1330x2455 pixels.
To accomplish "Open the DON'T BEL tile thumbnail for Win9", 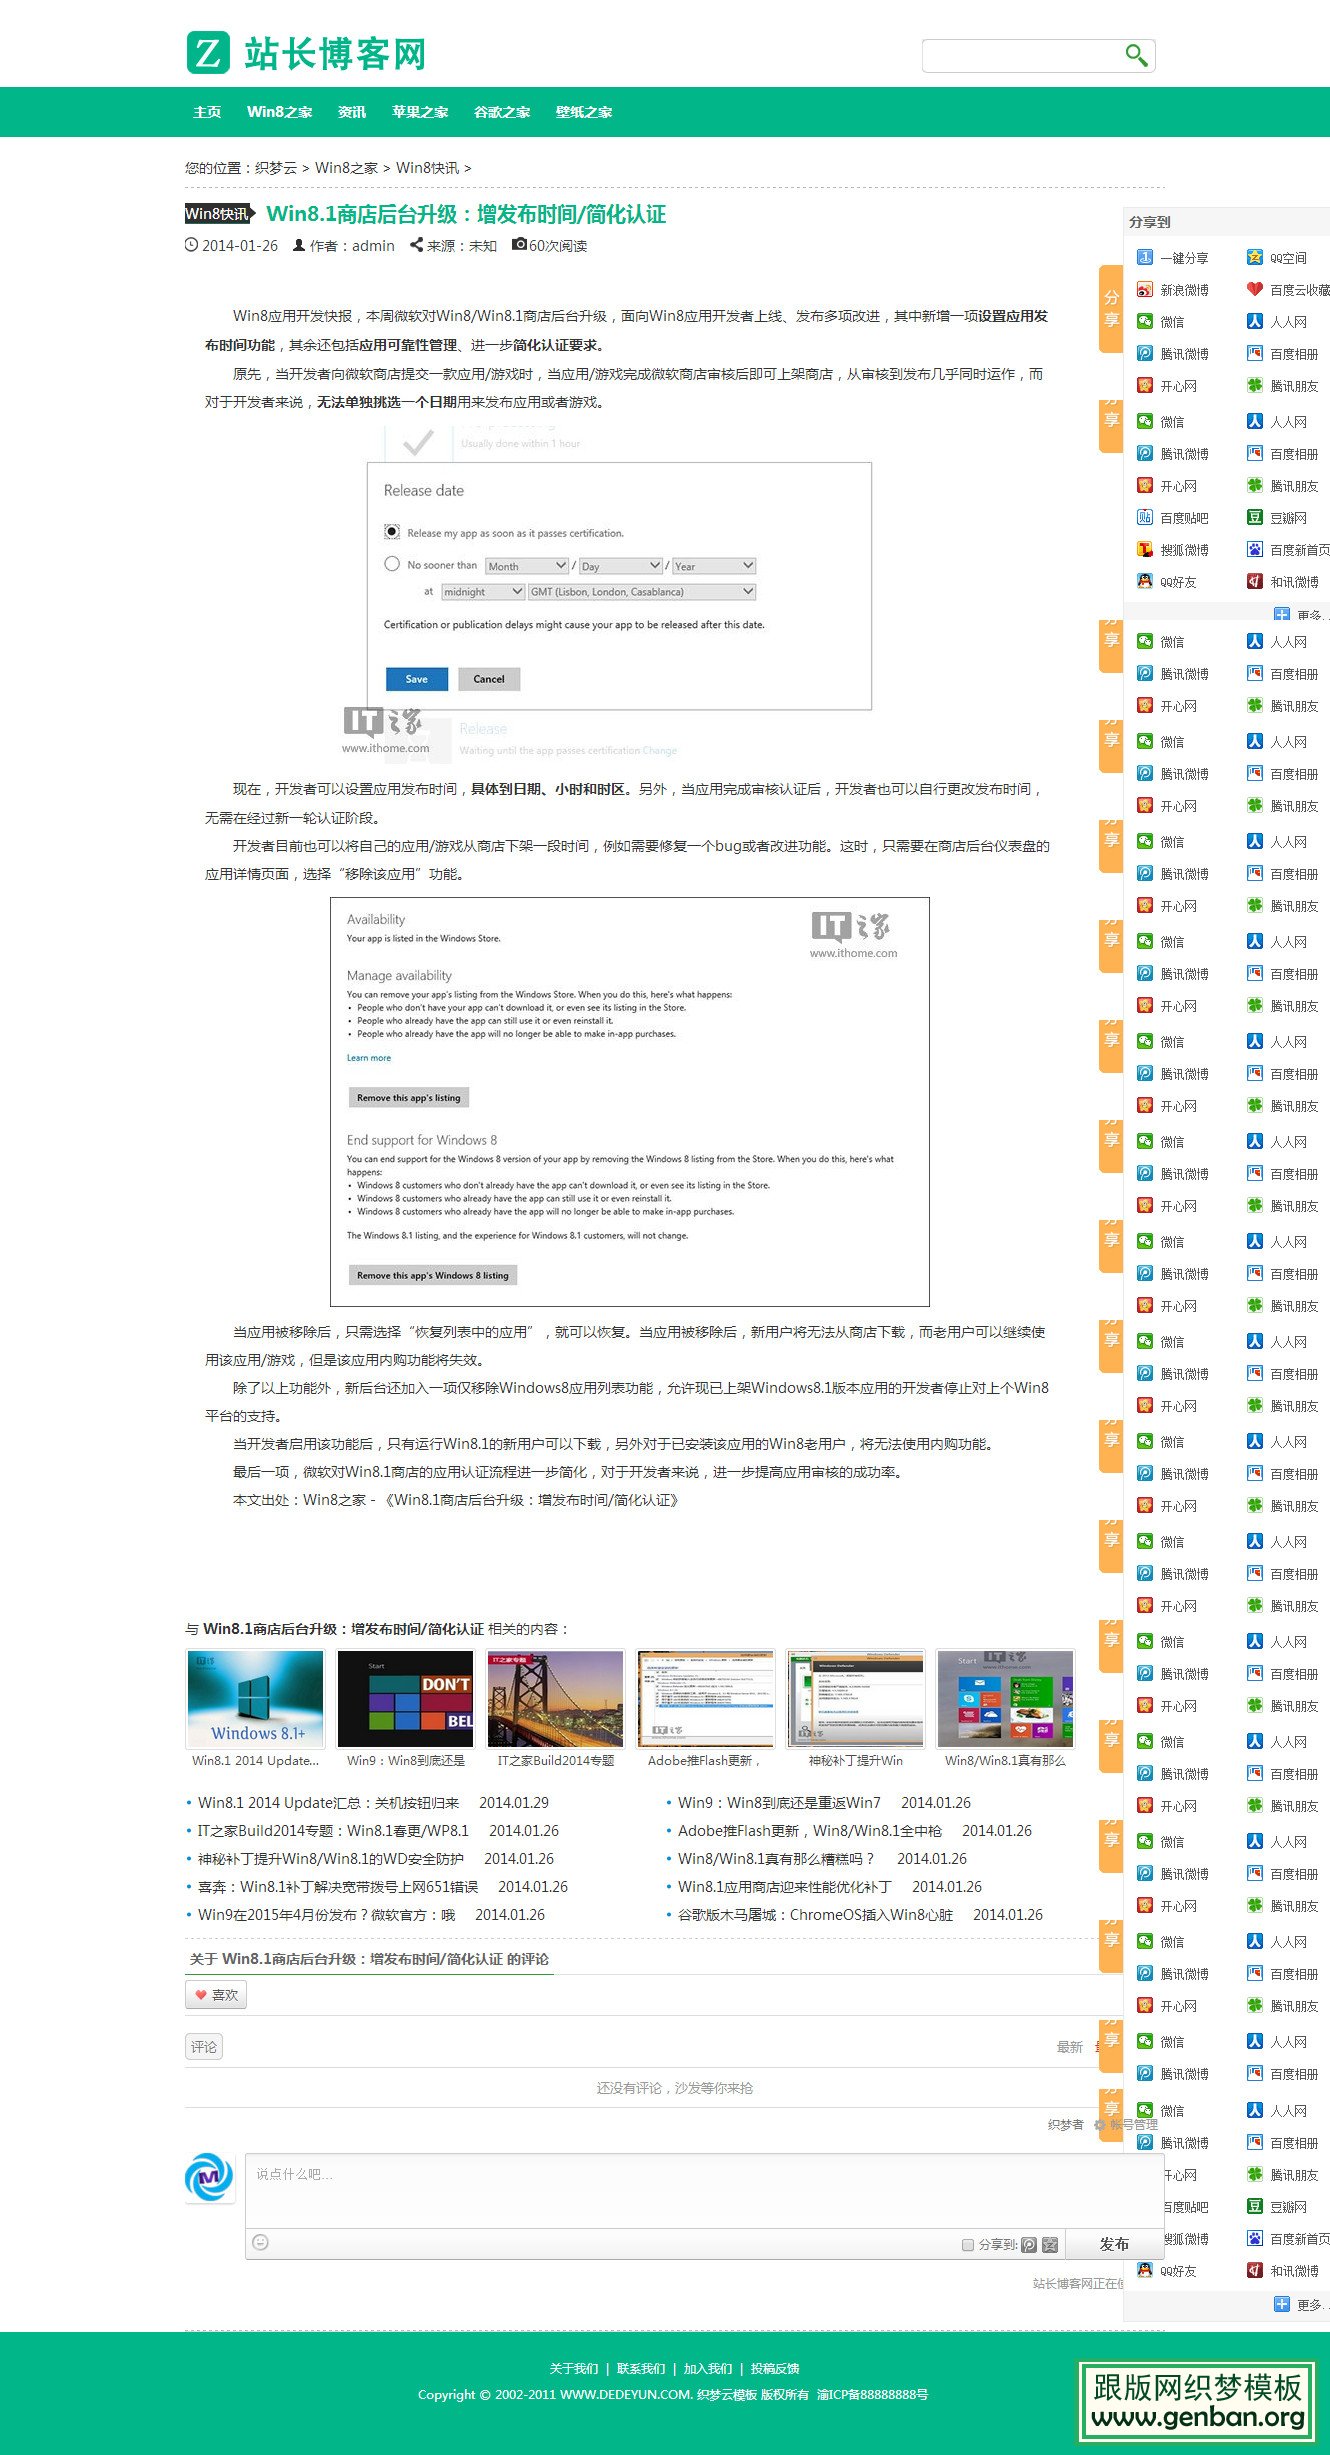I will coord(406,1698).
